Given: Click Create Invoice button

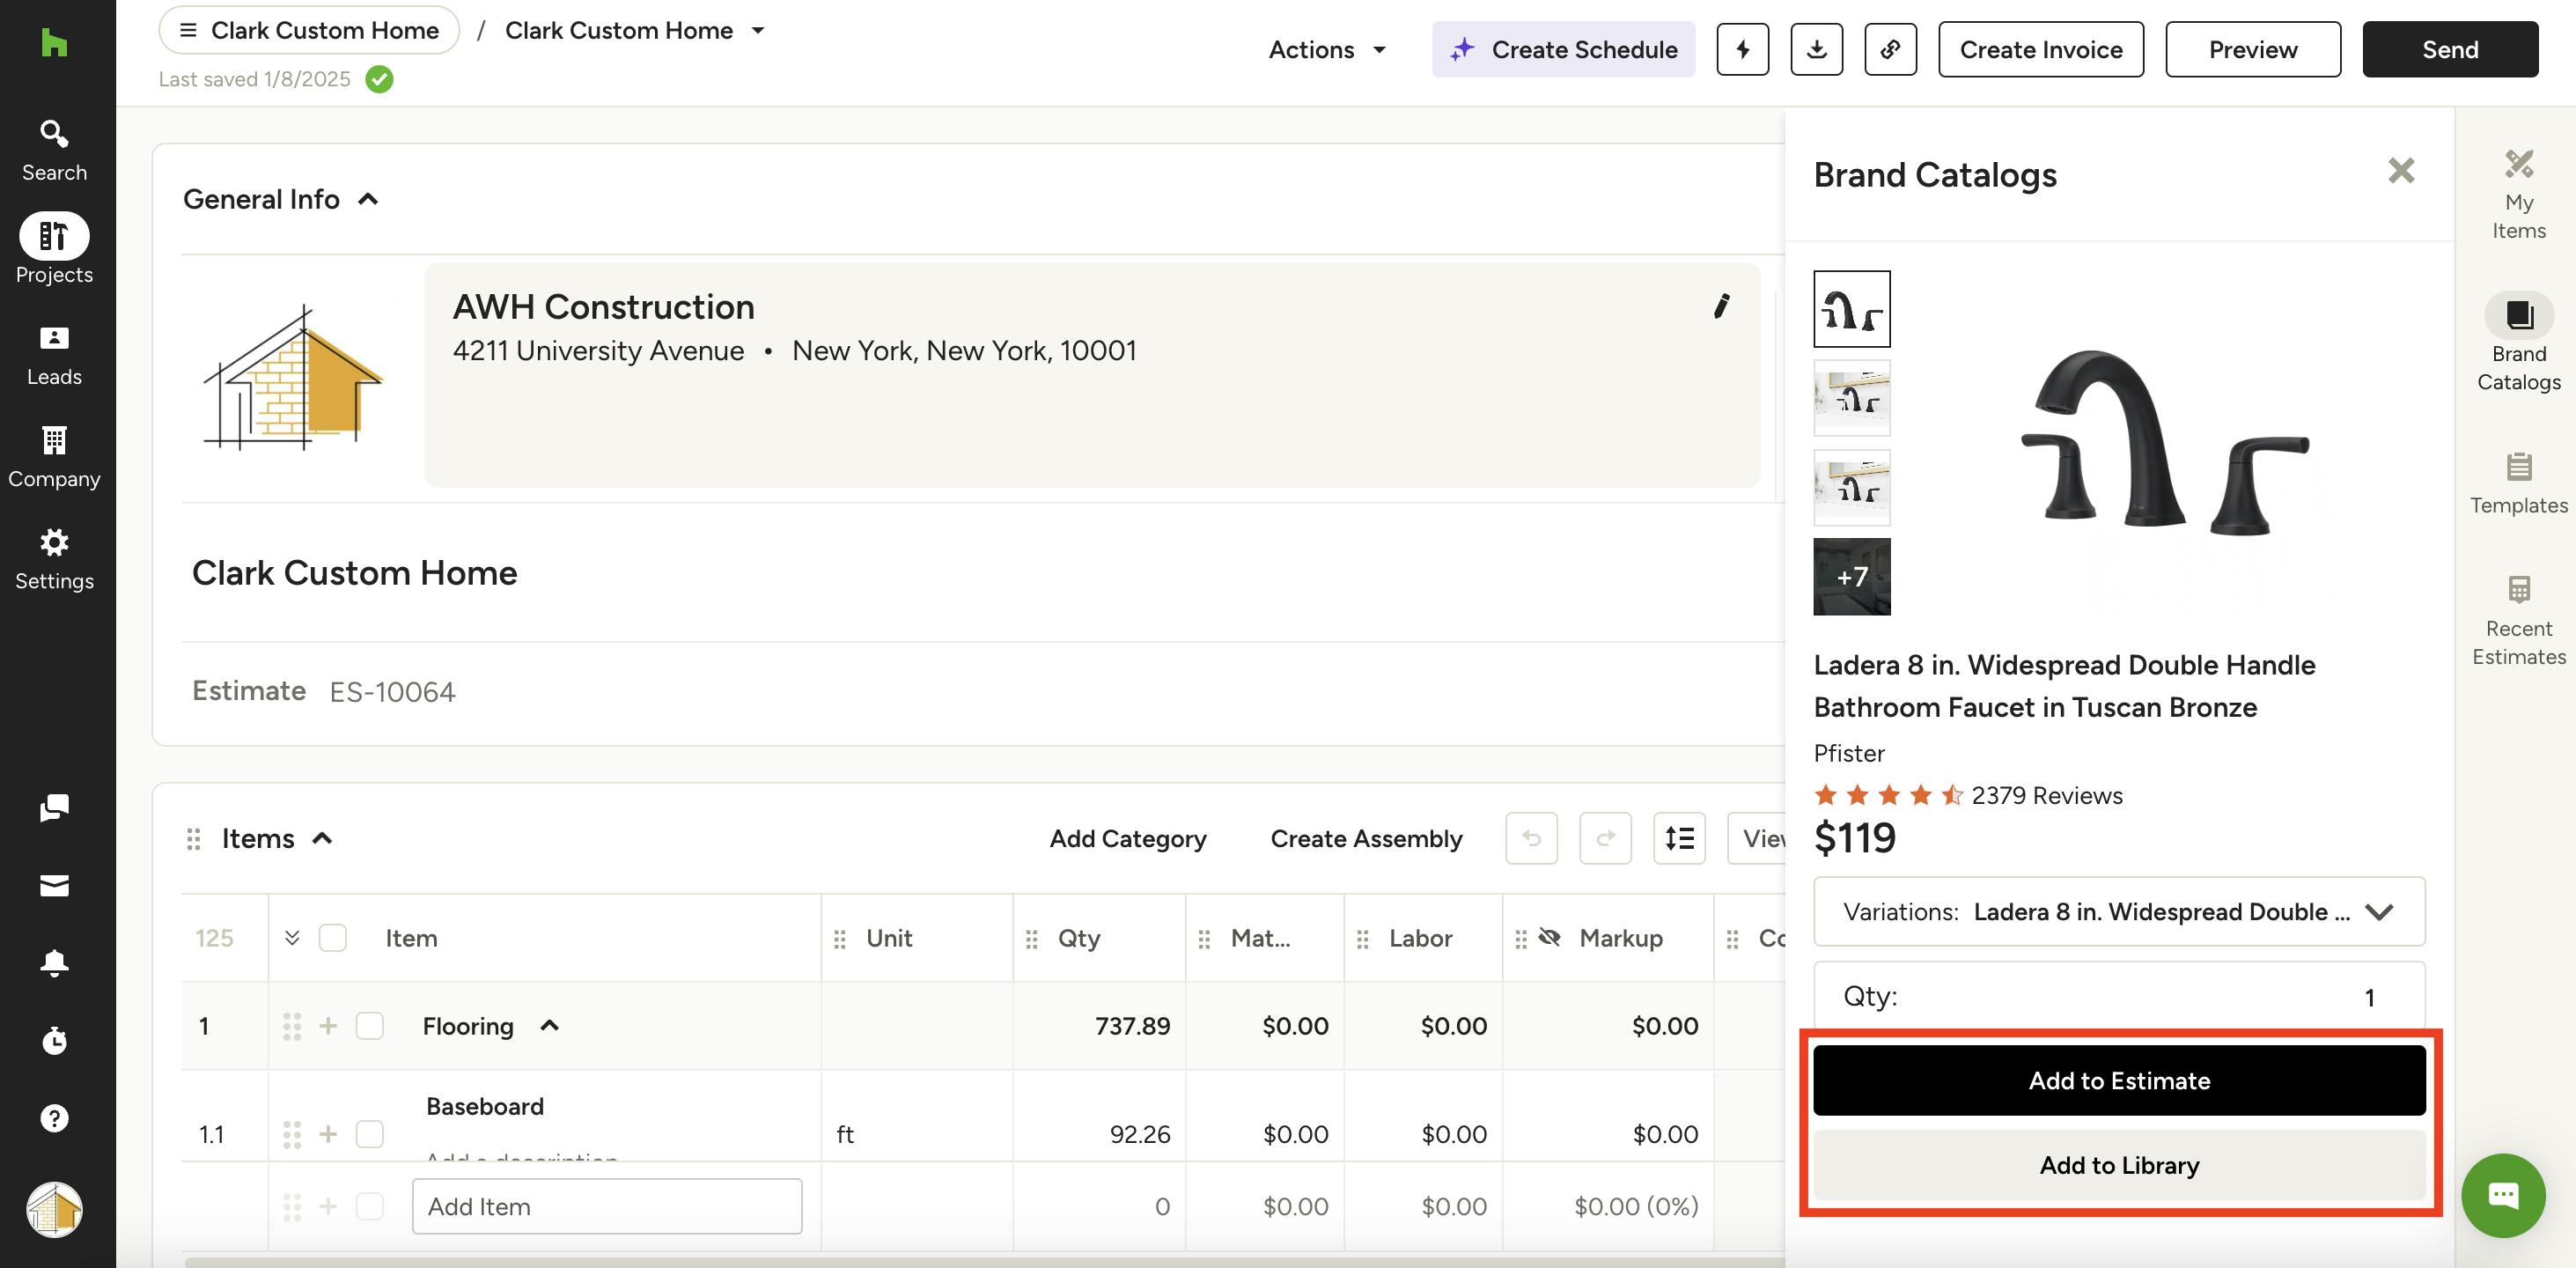Looking at the screenshot, I should pos(2041,49).
